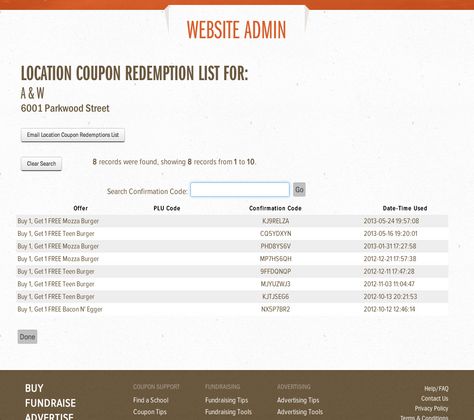474x420 pixels.
Task: Select the Date-Time Used column header
Action: click(405, 208)
